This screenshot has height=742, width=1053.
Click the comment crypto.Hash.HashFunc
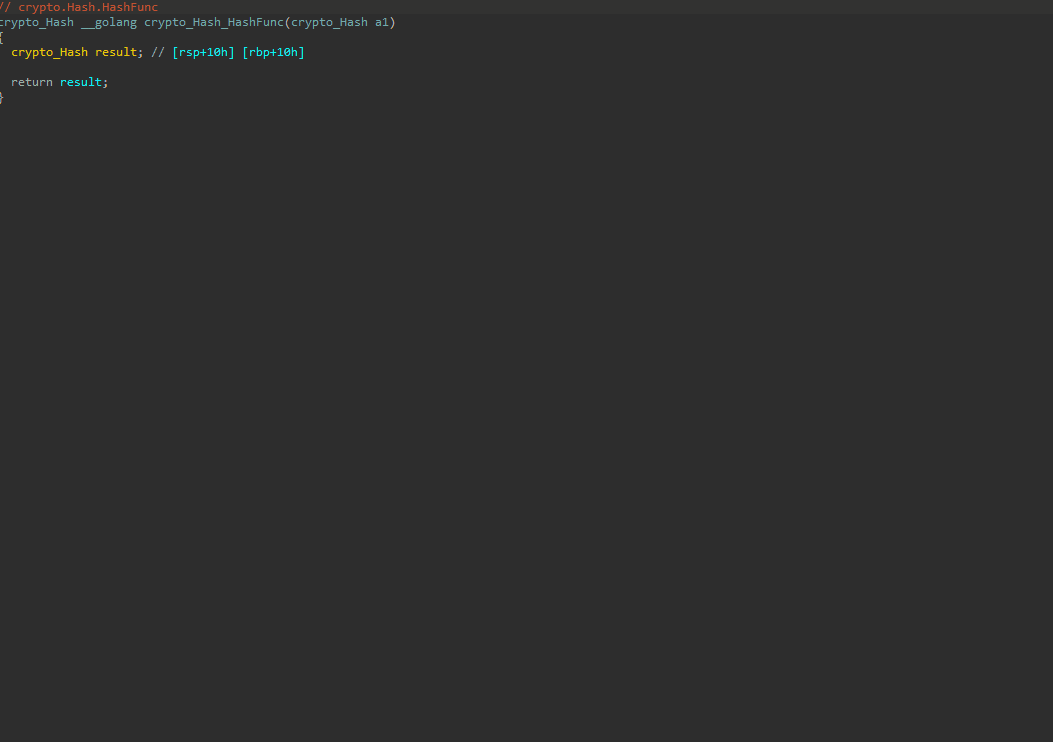[79, 7]
